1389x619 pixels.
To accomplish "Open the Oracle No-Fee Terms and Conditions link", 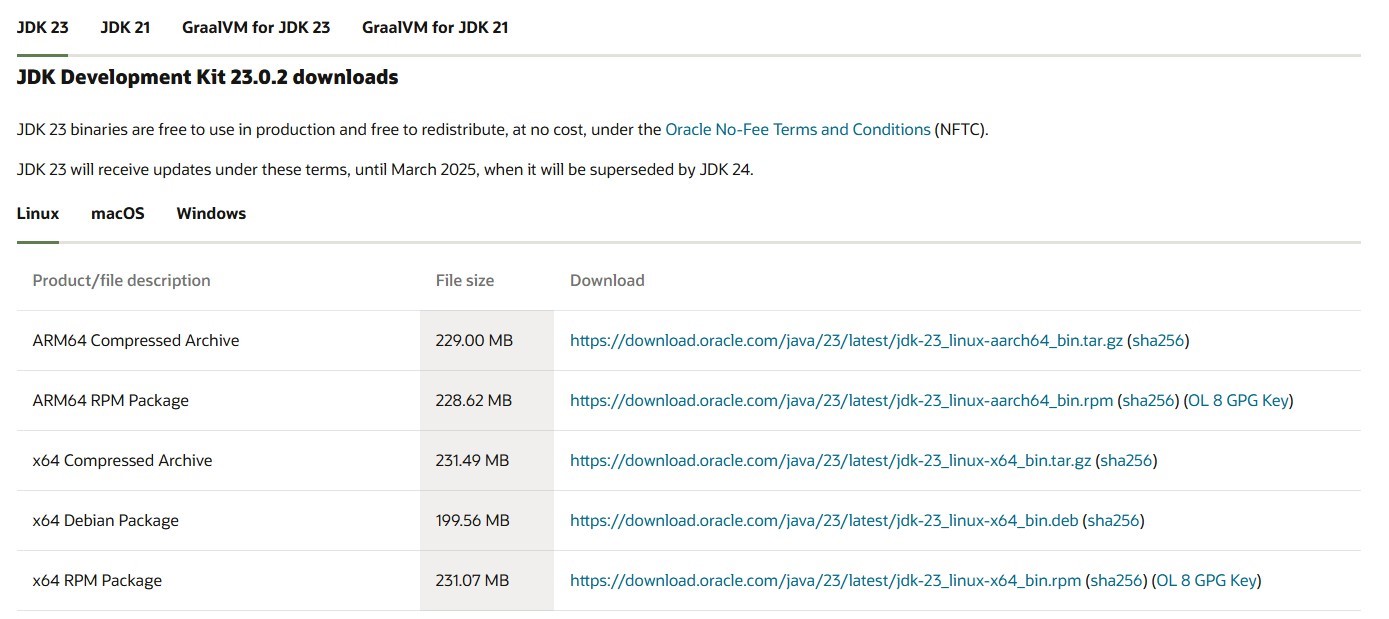I will (797, 129).
